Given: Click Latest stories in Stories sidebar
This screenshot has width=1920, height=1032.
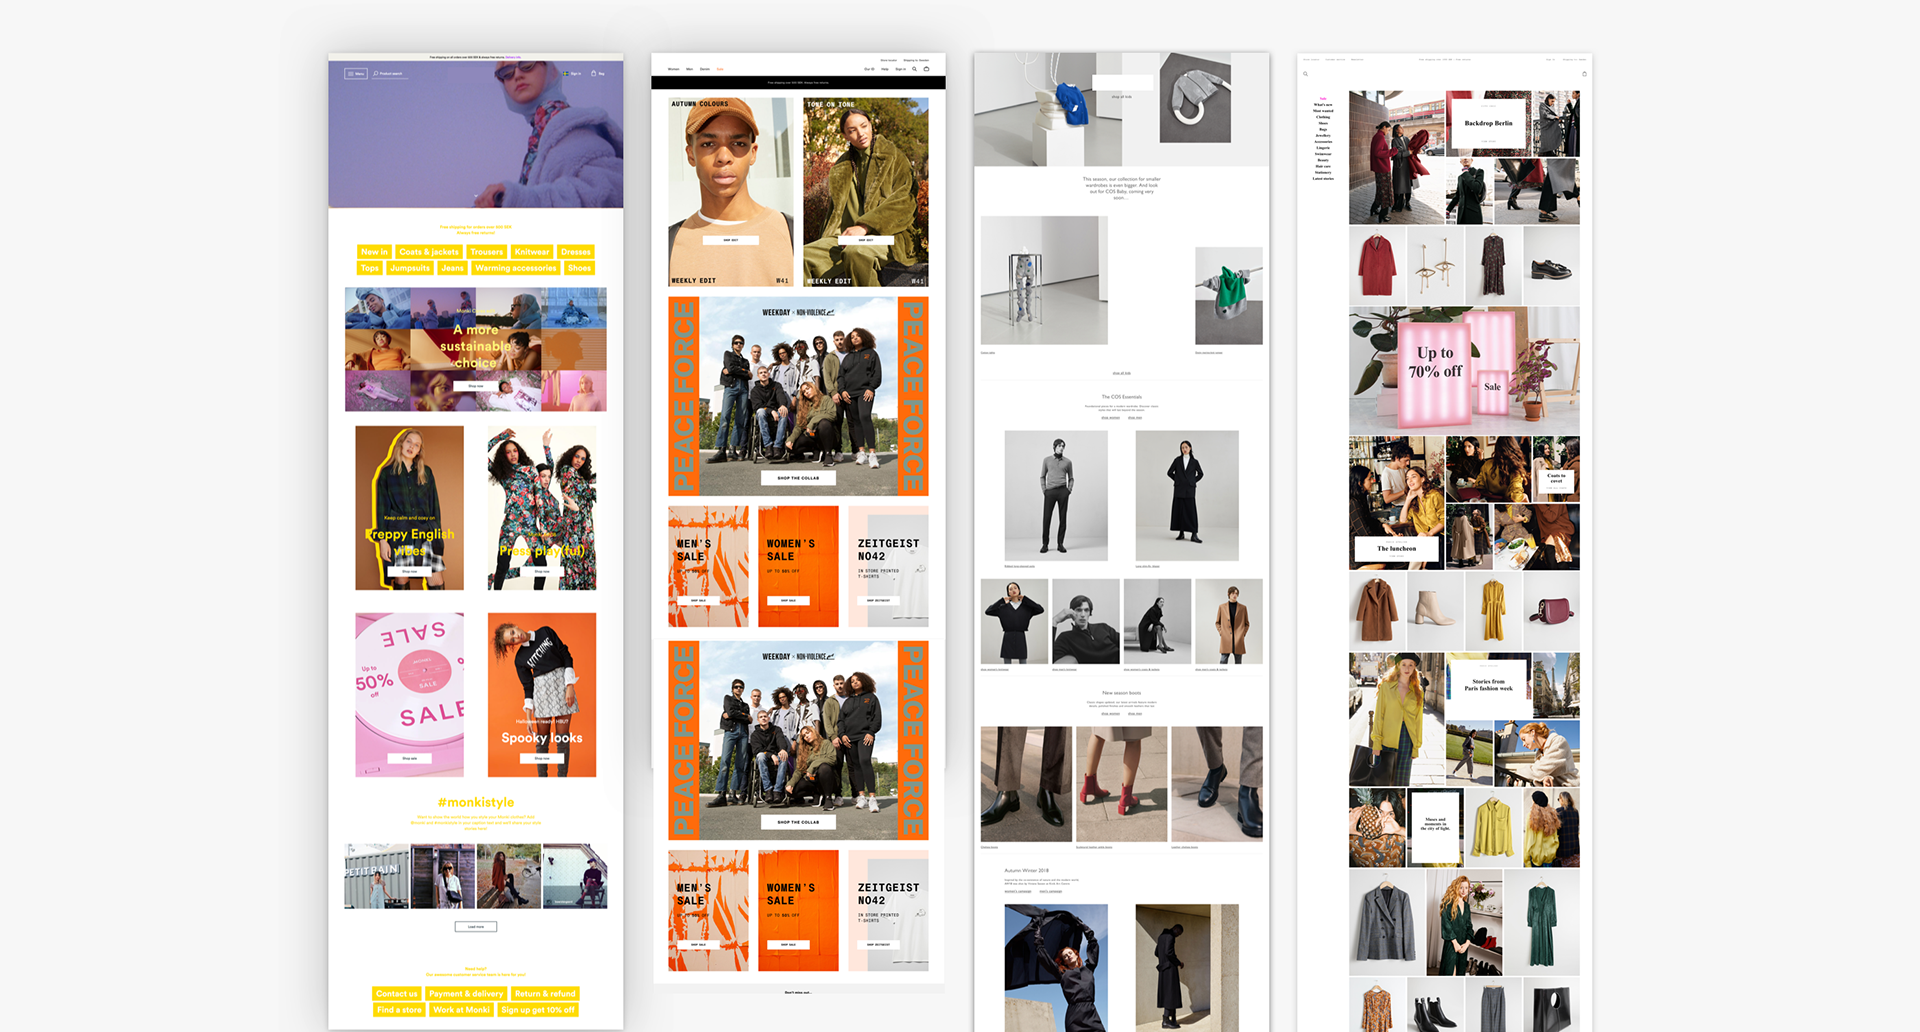Looking at the screenshot, I should pos(1323,178).
